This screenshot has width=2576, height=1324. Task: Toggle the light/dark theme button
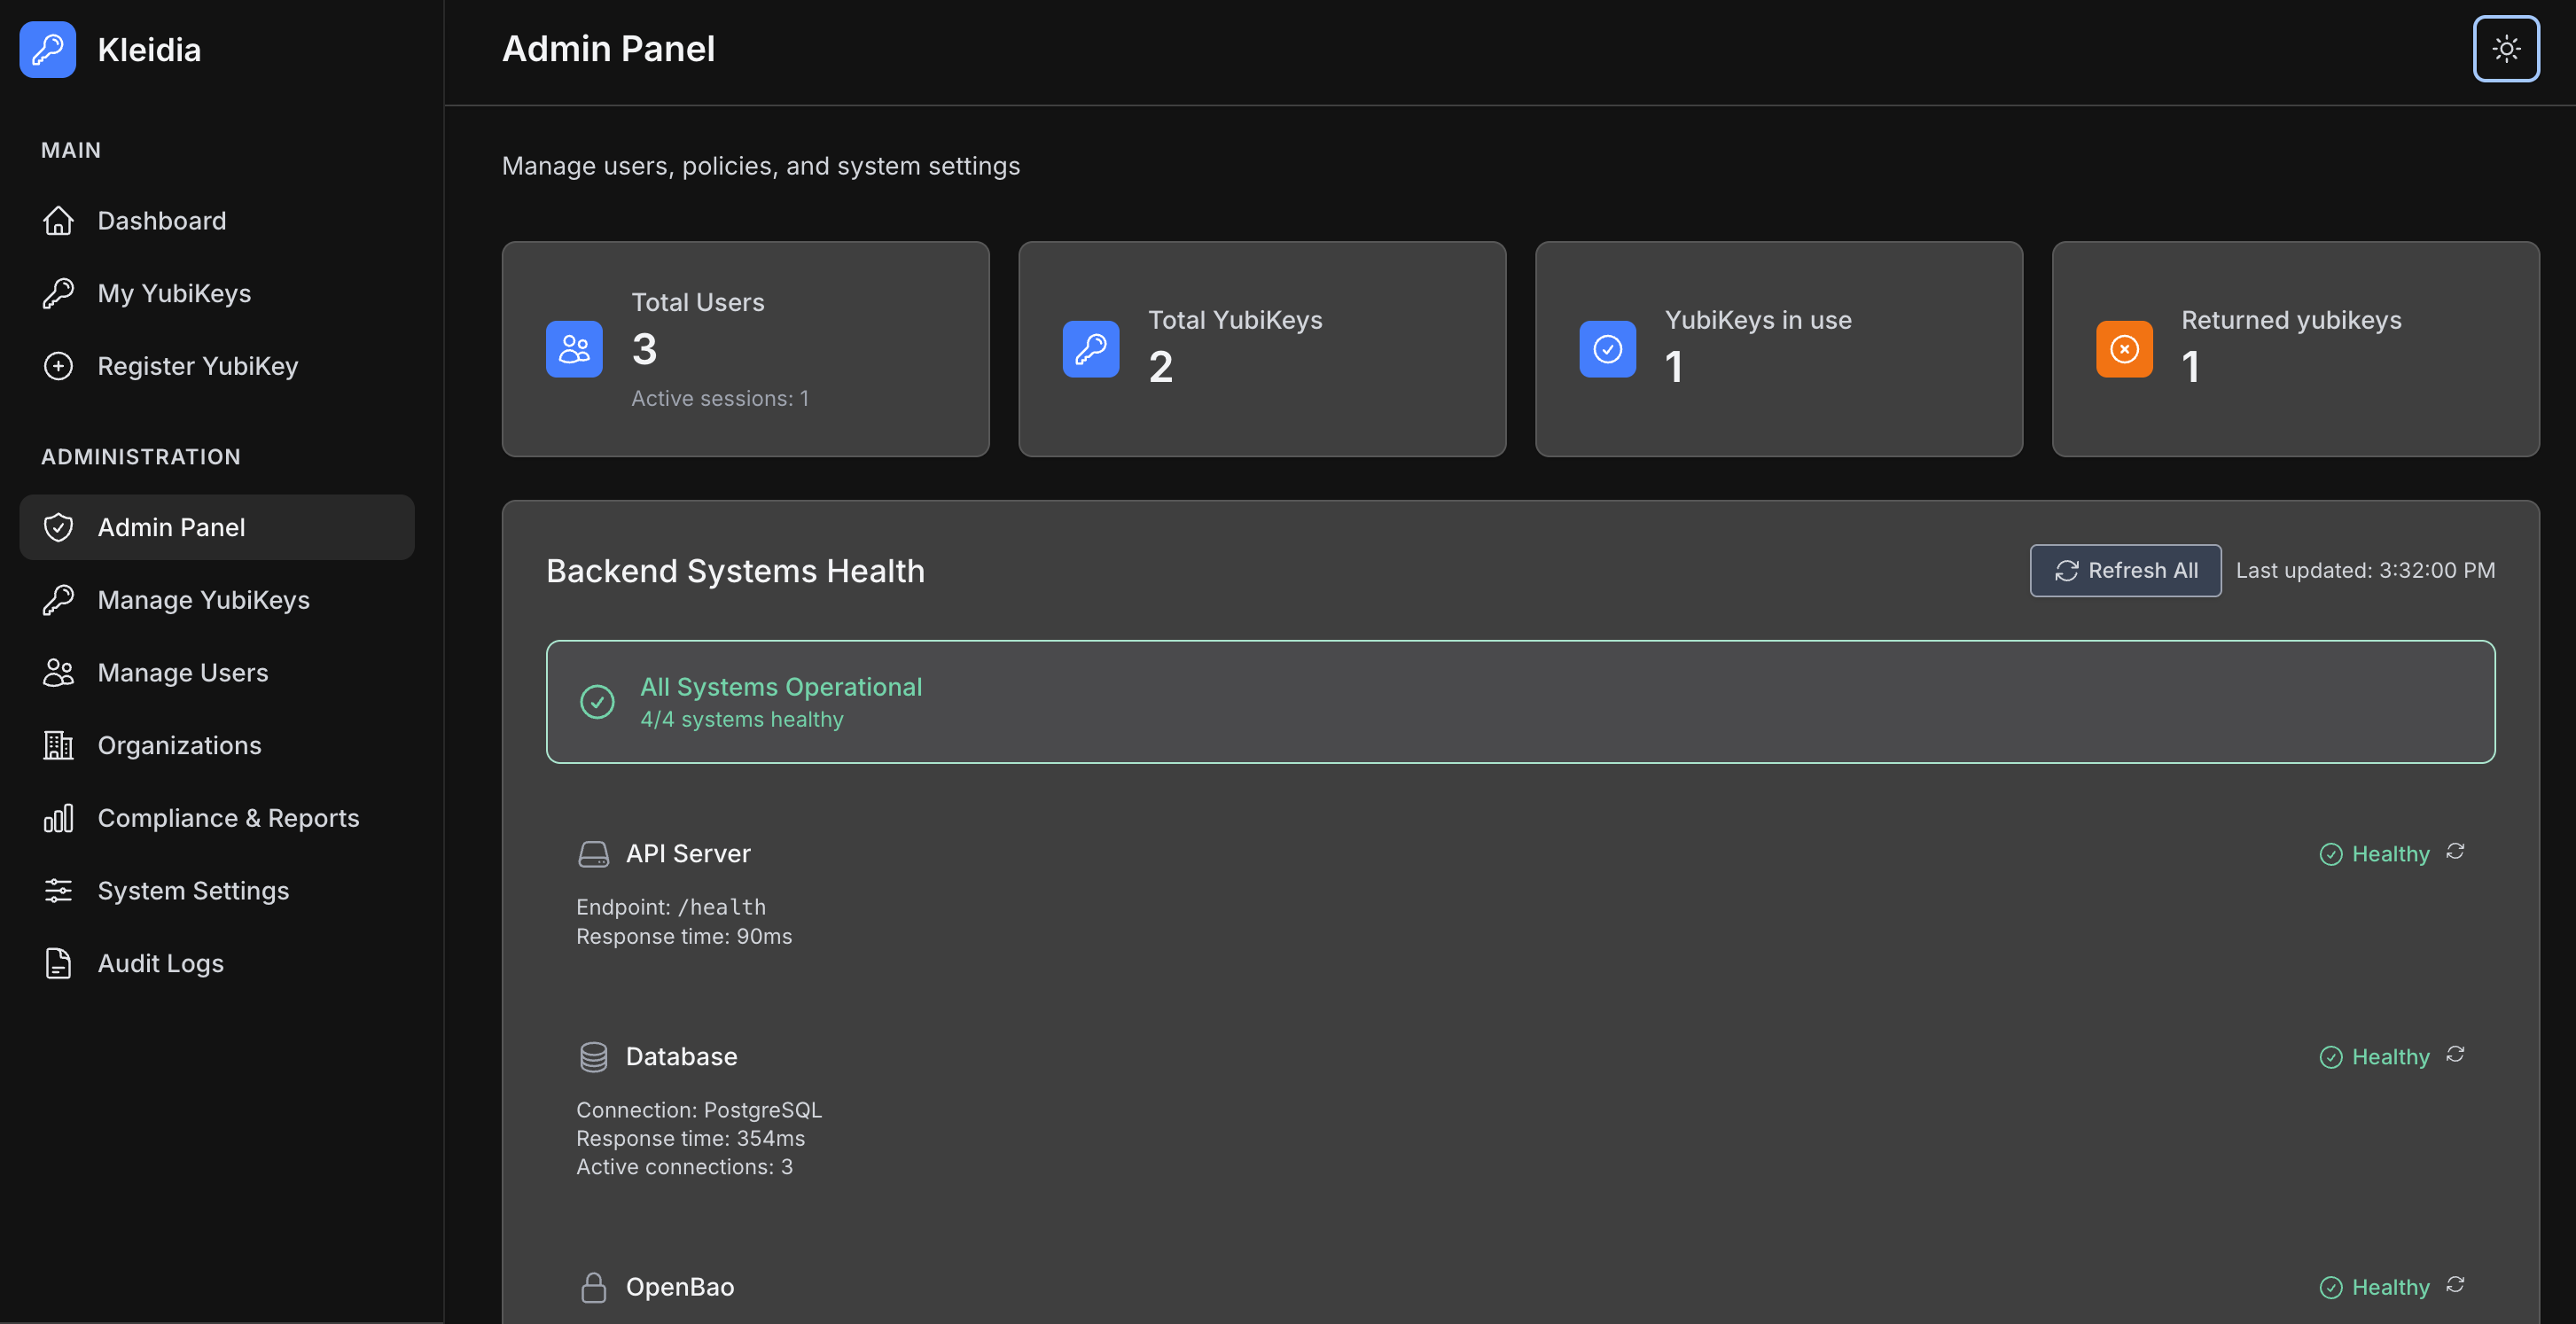(x=2505, y=49)
